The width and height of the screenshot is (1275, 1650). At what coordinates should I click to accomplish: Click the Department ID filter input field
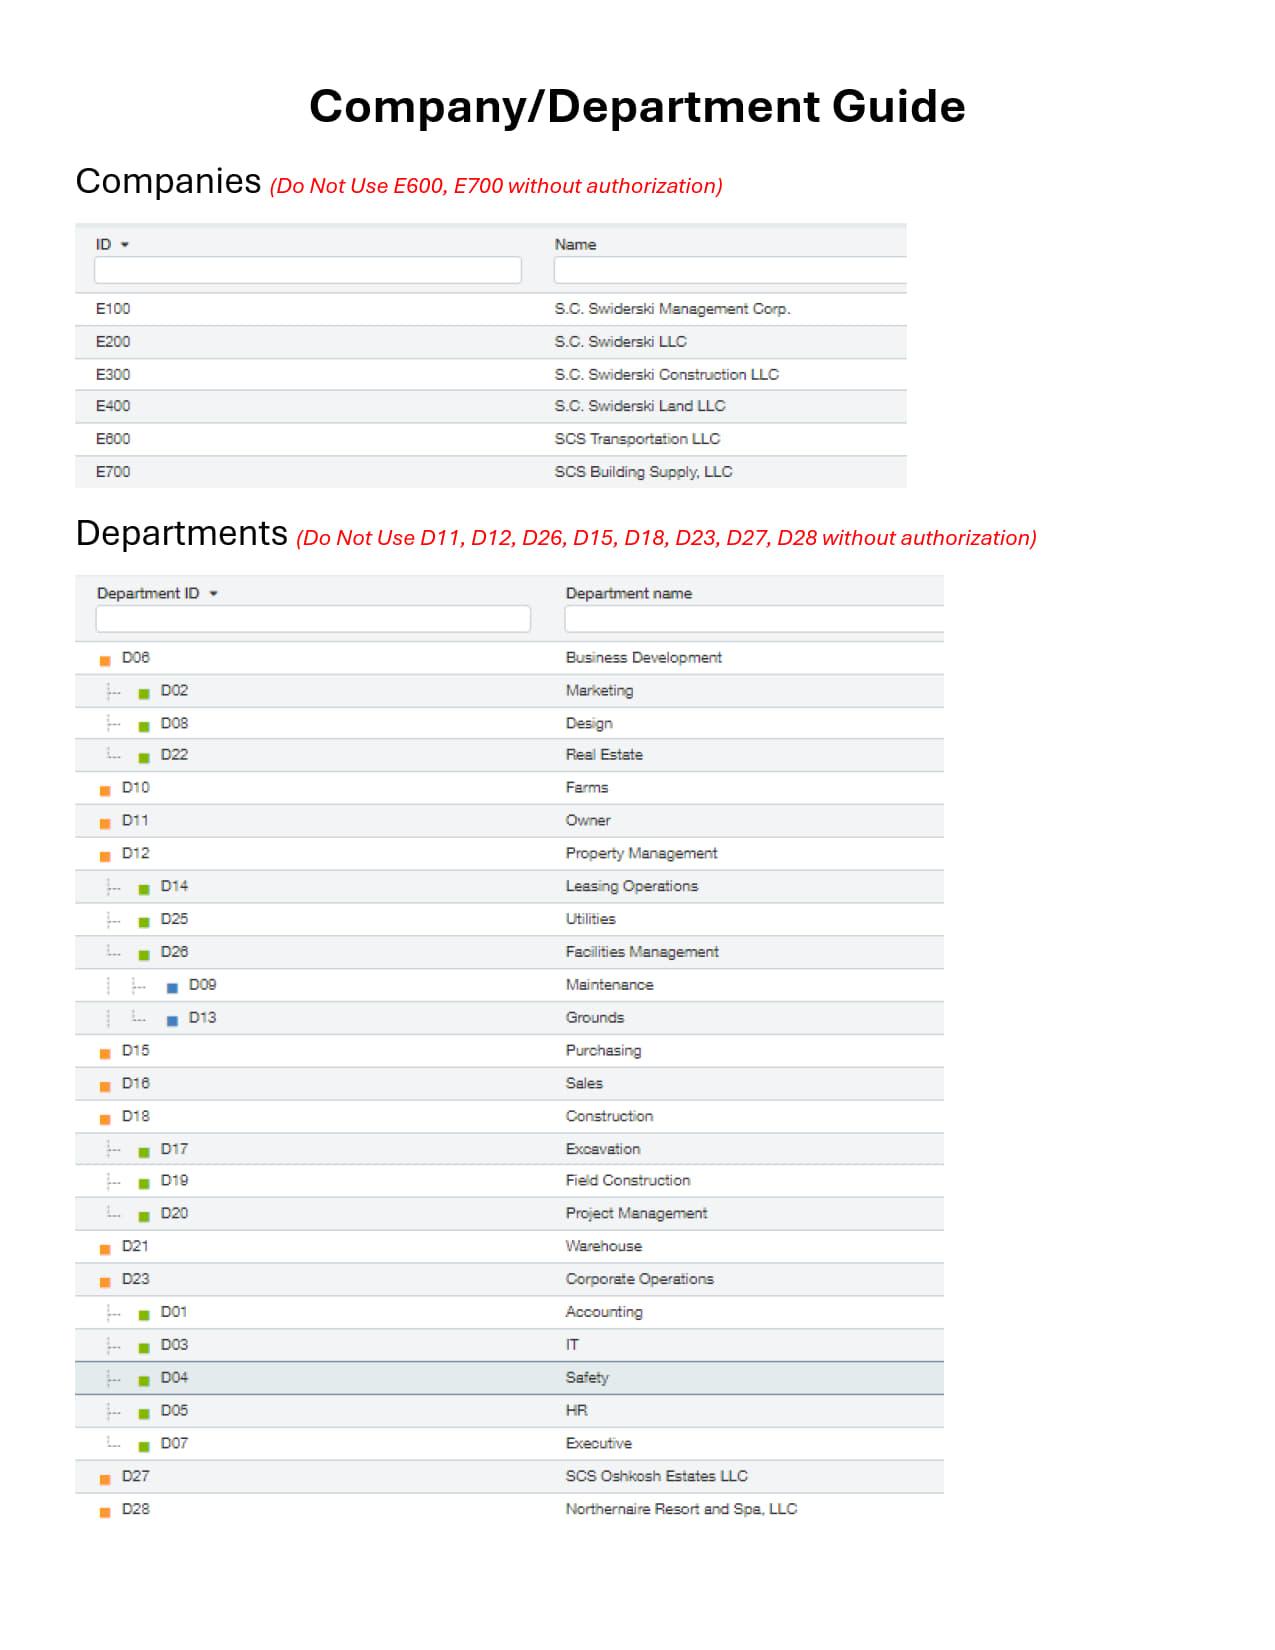point(310,620)
